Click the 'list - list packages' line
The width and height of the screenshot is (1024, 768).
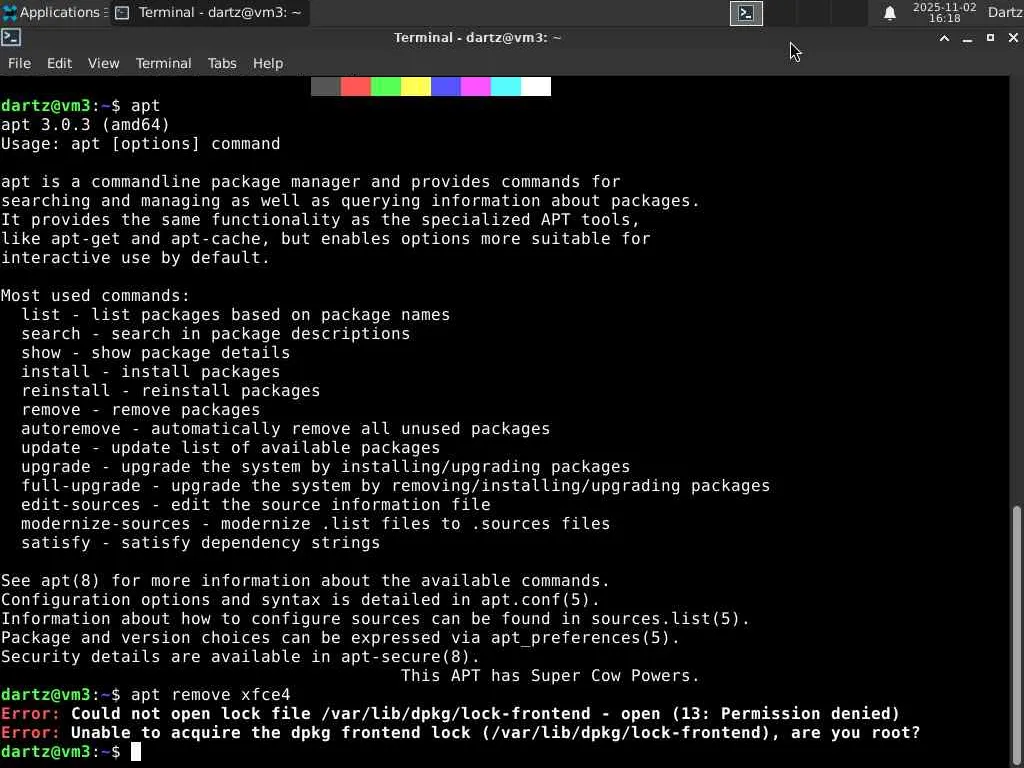pyautogui.click(x=236, y=315)
